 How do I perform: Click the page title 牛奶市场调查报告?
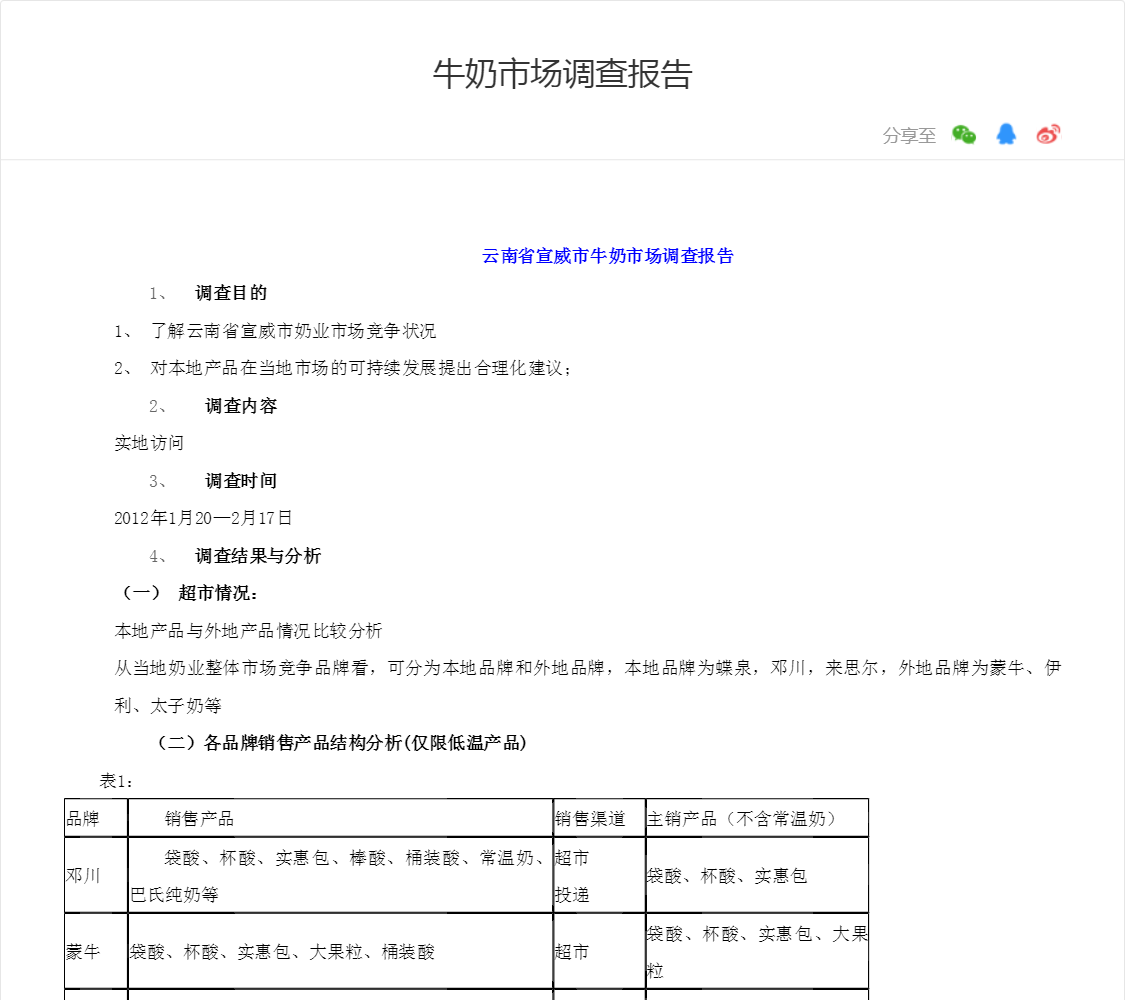click(562, 74)
